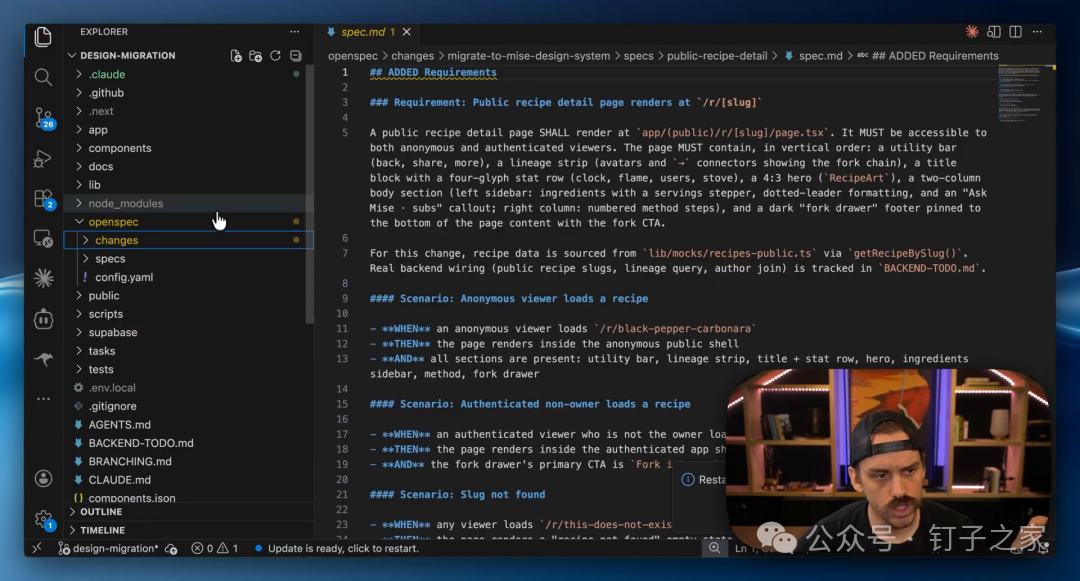Collapse the openspec folder

point(113,222)
